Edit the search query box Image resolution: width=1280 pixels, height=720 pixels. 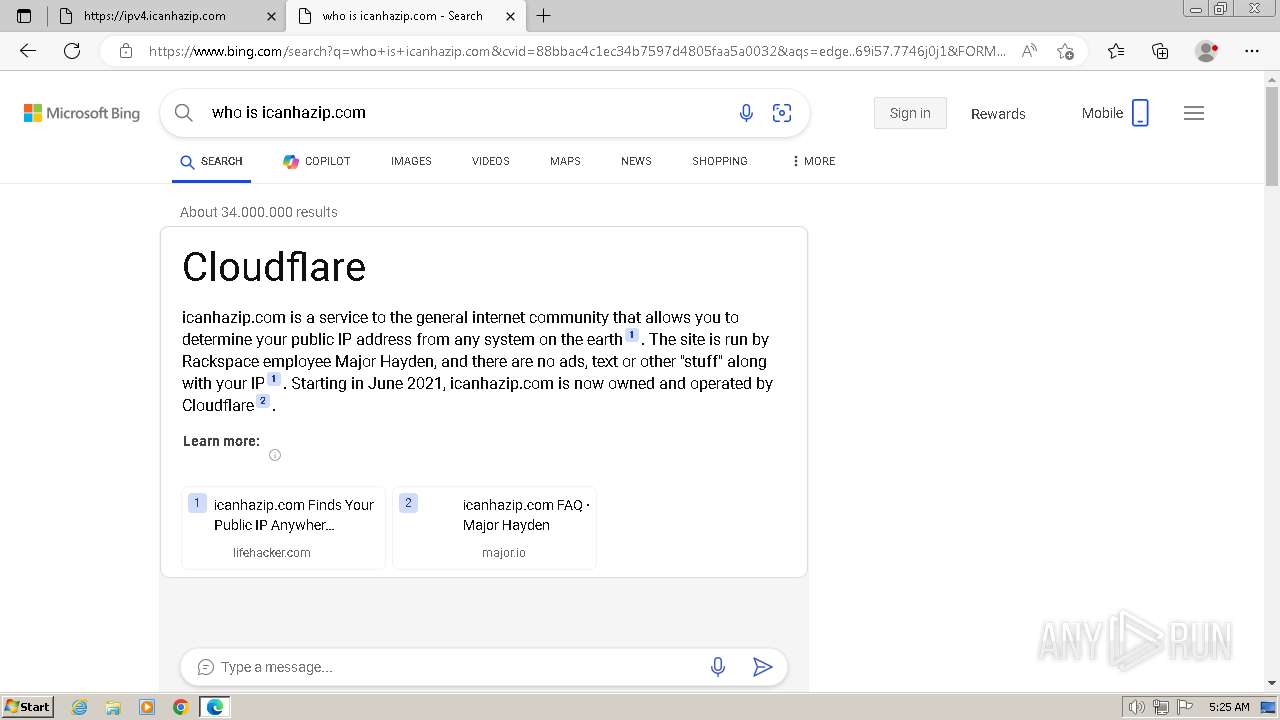[x=465, y=113]
